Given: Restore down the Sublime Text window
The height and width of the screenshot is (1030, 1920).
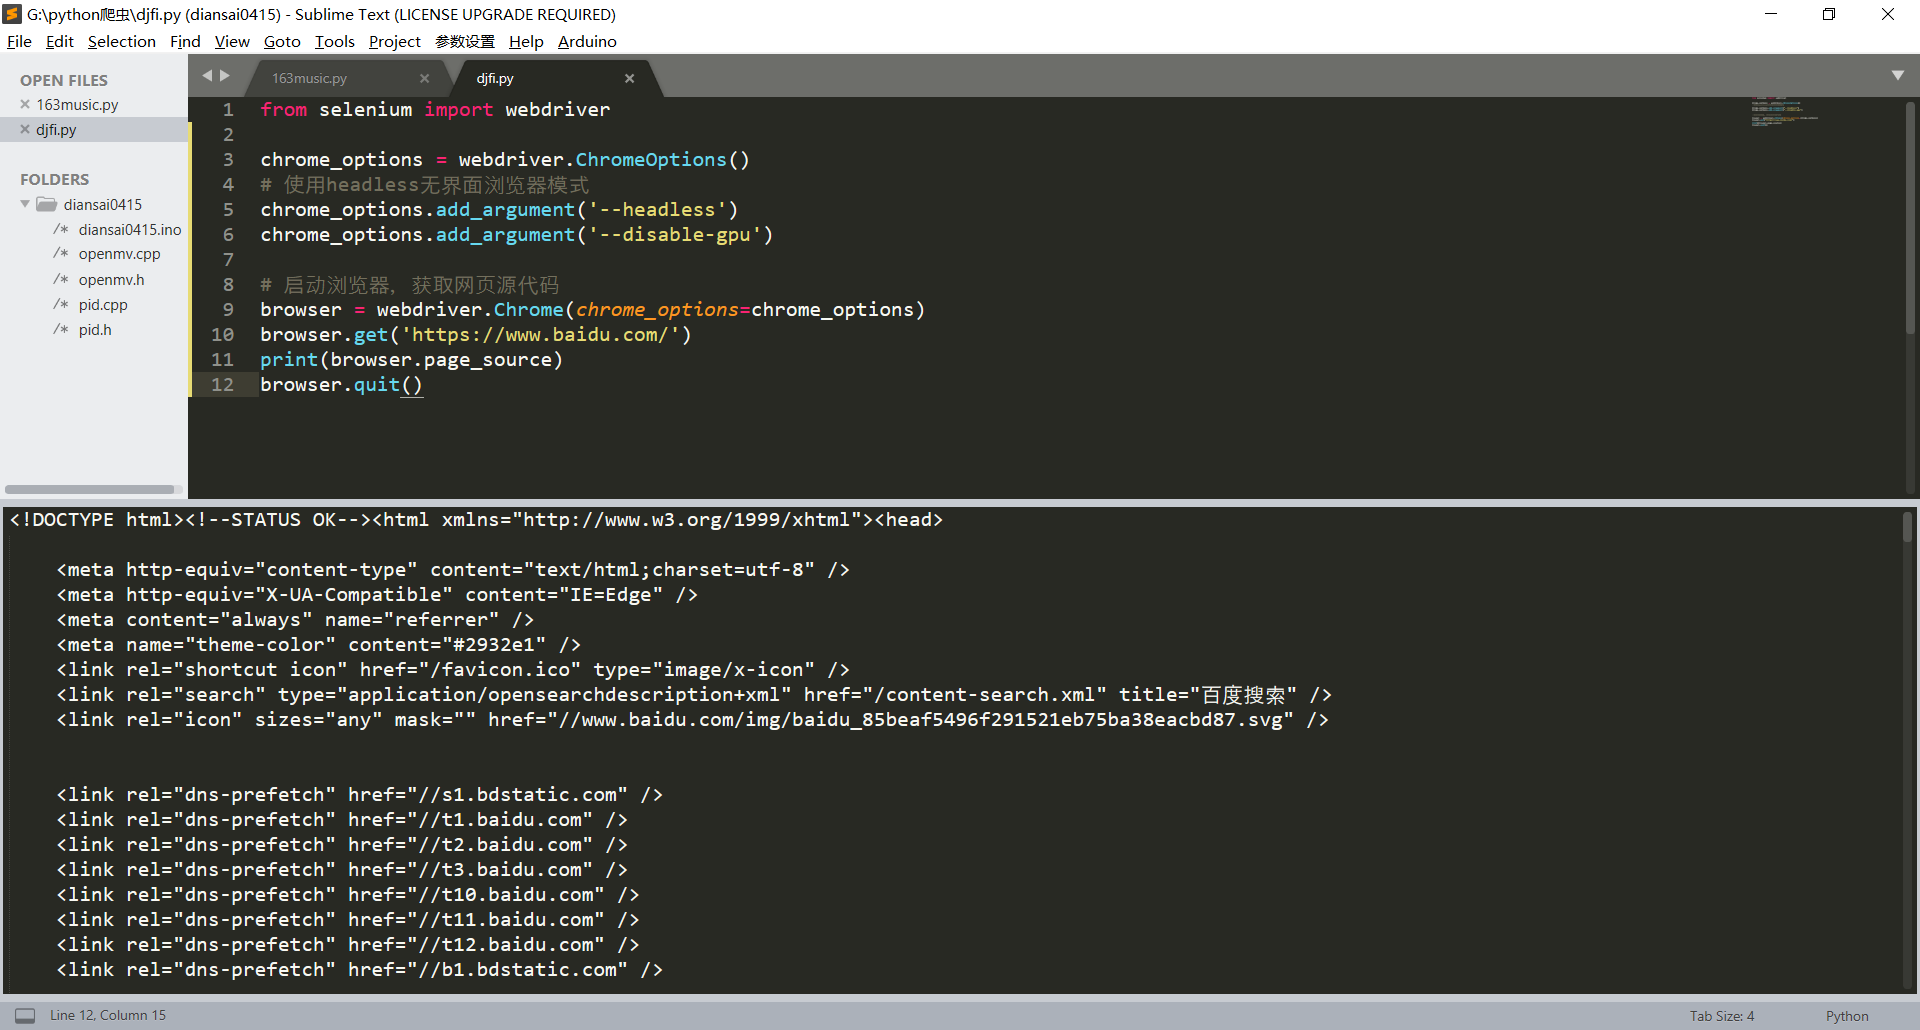Looking at the screenshot, I should click(x=1829, y=14).
